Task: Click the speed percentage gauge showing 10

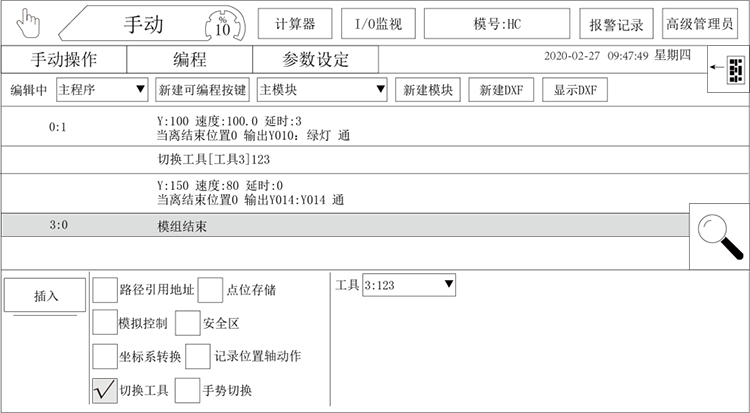Action: pos(222,23)
